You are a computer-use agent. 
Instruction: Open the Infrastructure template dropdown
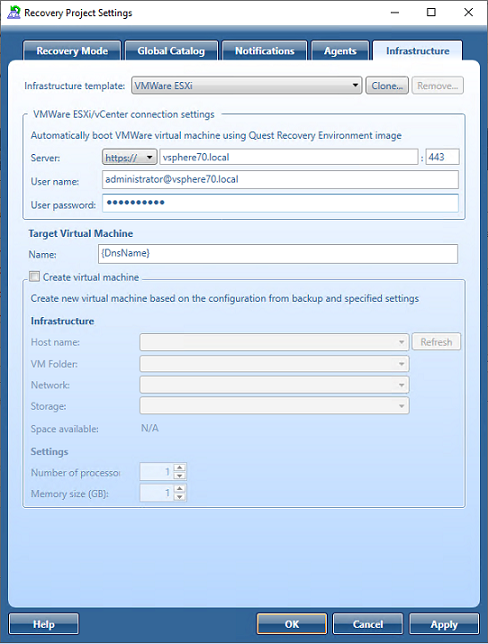click(x=246, y=85)
